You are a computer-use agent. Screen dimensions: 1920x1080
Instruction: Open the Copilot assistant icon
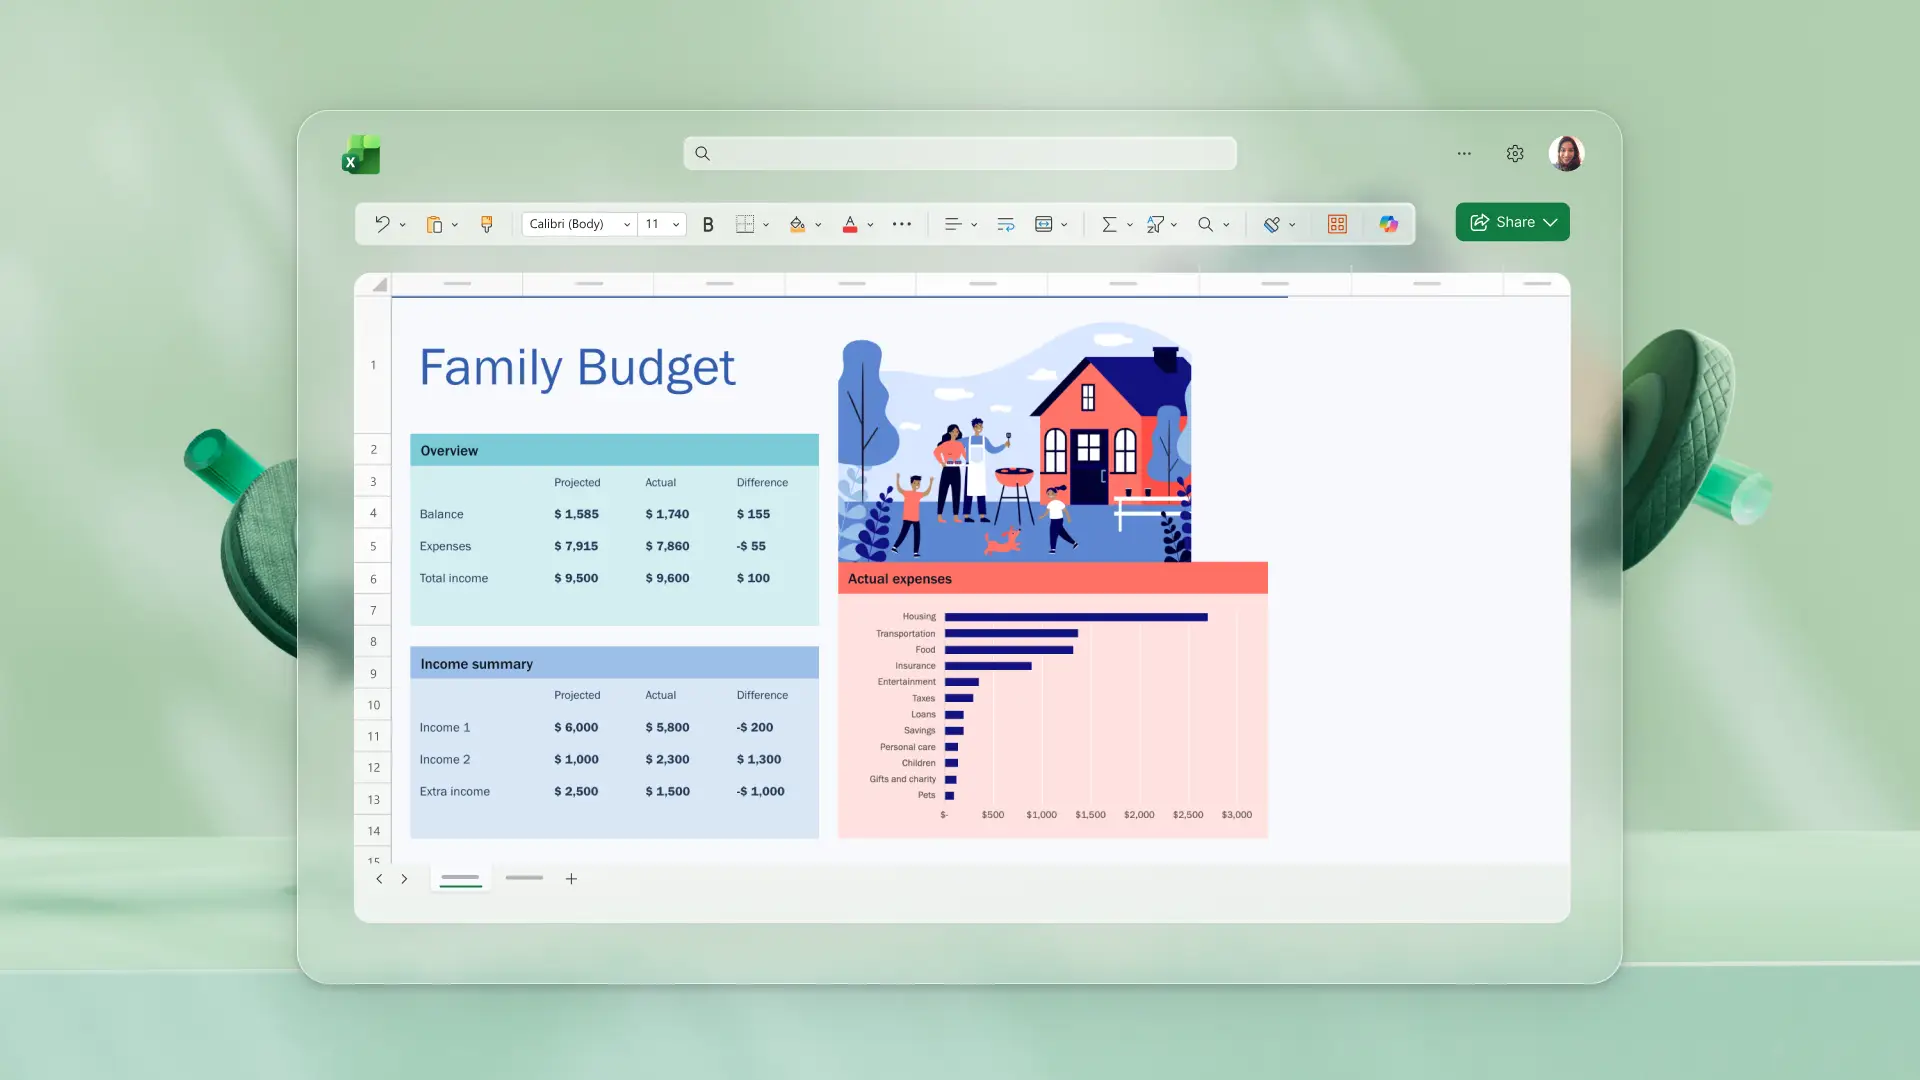click(x=1389, y=224)
